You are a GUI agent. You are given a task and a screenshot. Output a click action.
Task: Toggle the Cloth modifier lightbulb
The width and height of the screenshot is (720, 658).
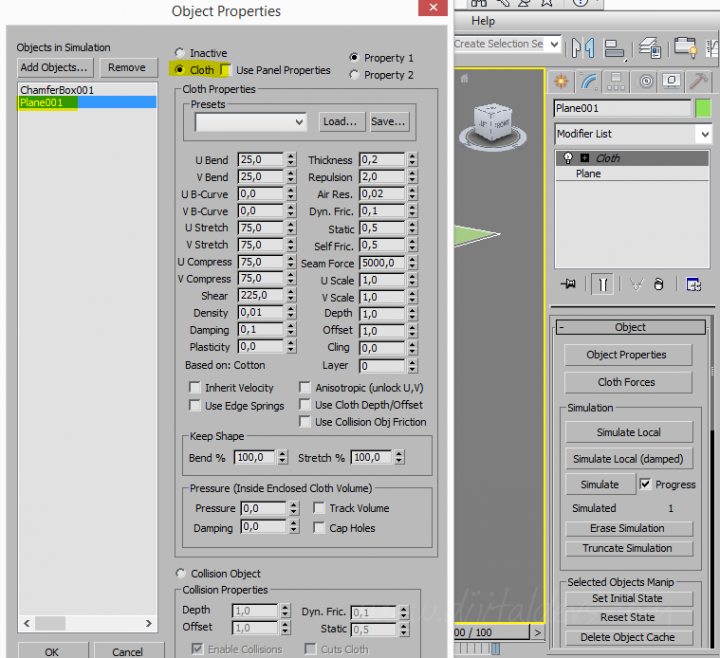coord(568,158)
